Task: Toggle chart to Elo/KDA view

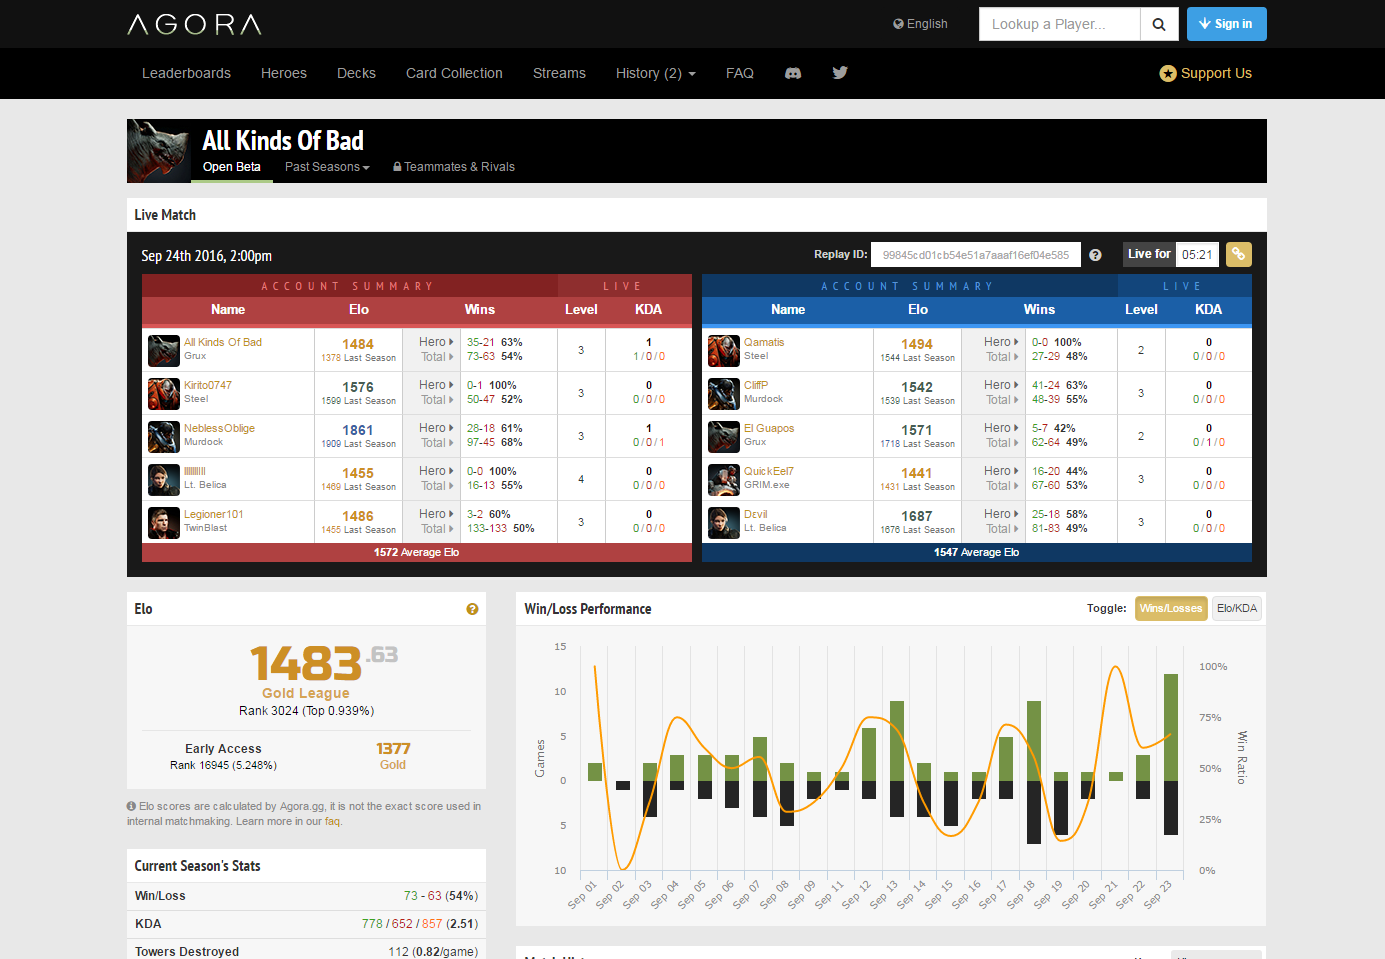Action: coord(1237,608)
